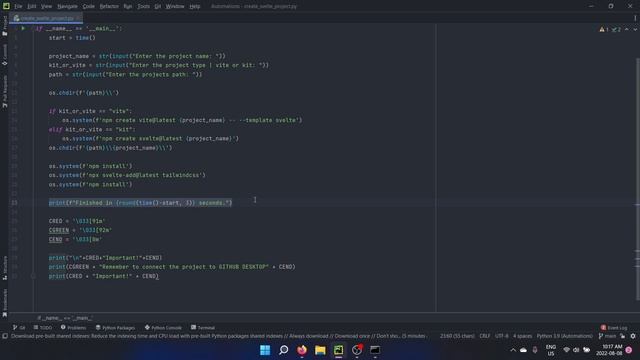Screen dimensions: 640x360
Task: Click the project_name input line
Action: click(137, 56)
